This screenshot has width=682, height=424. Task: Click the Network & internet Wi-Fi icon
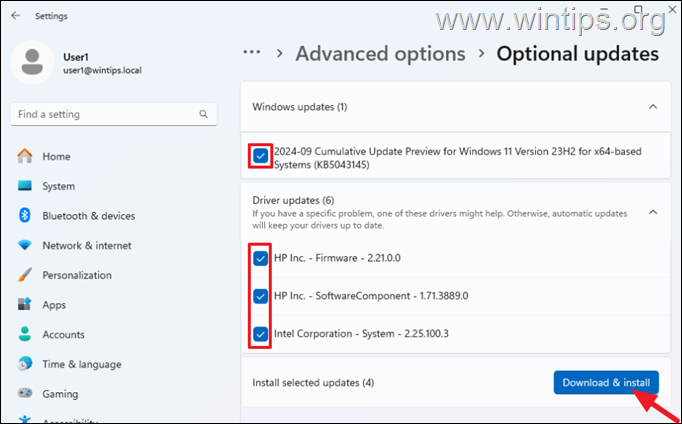24,246
